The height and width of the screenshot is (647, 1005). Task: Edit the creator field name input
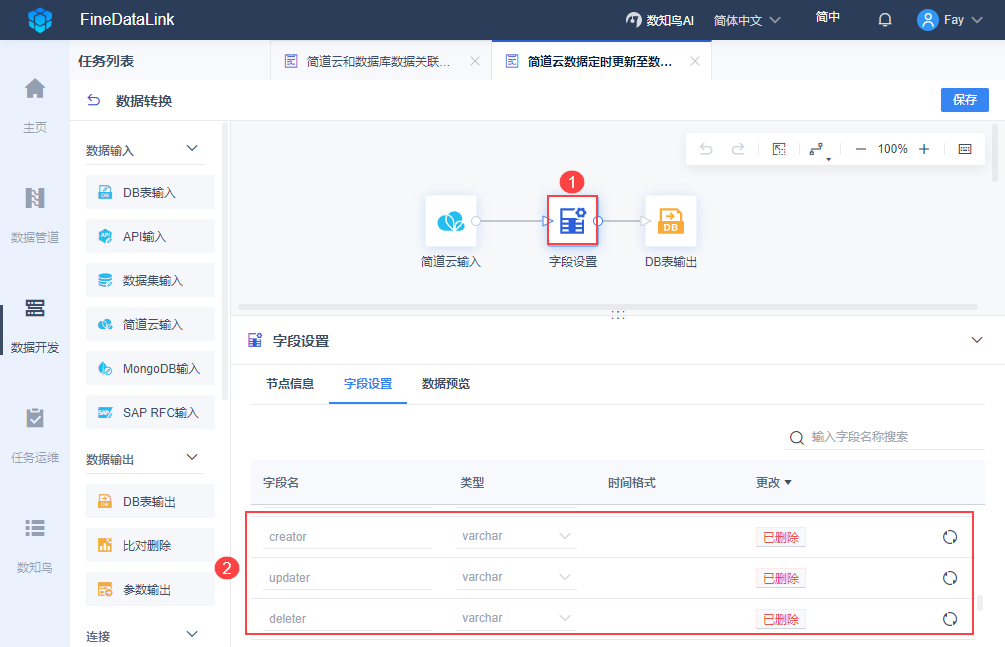(x=347, y=537)
